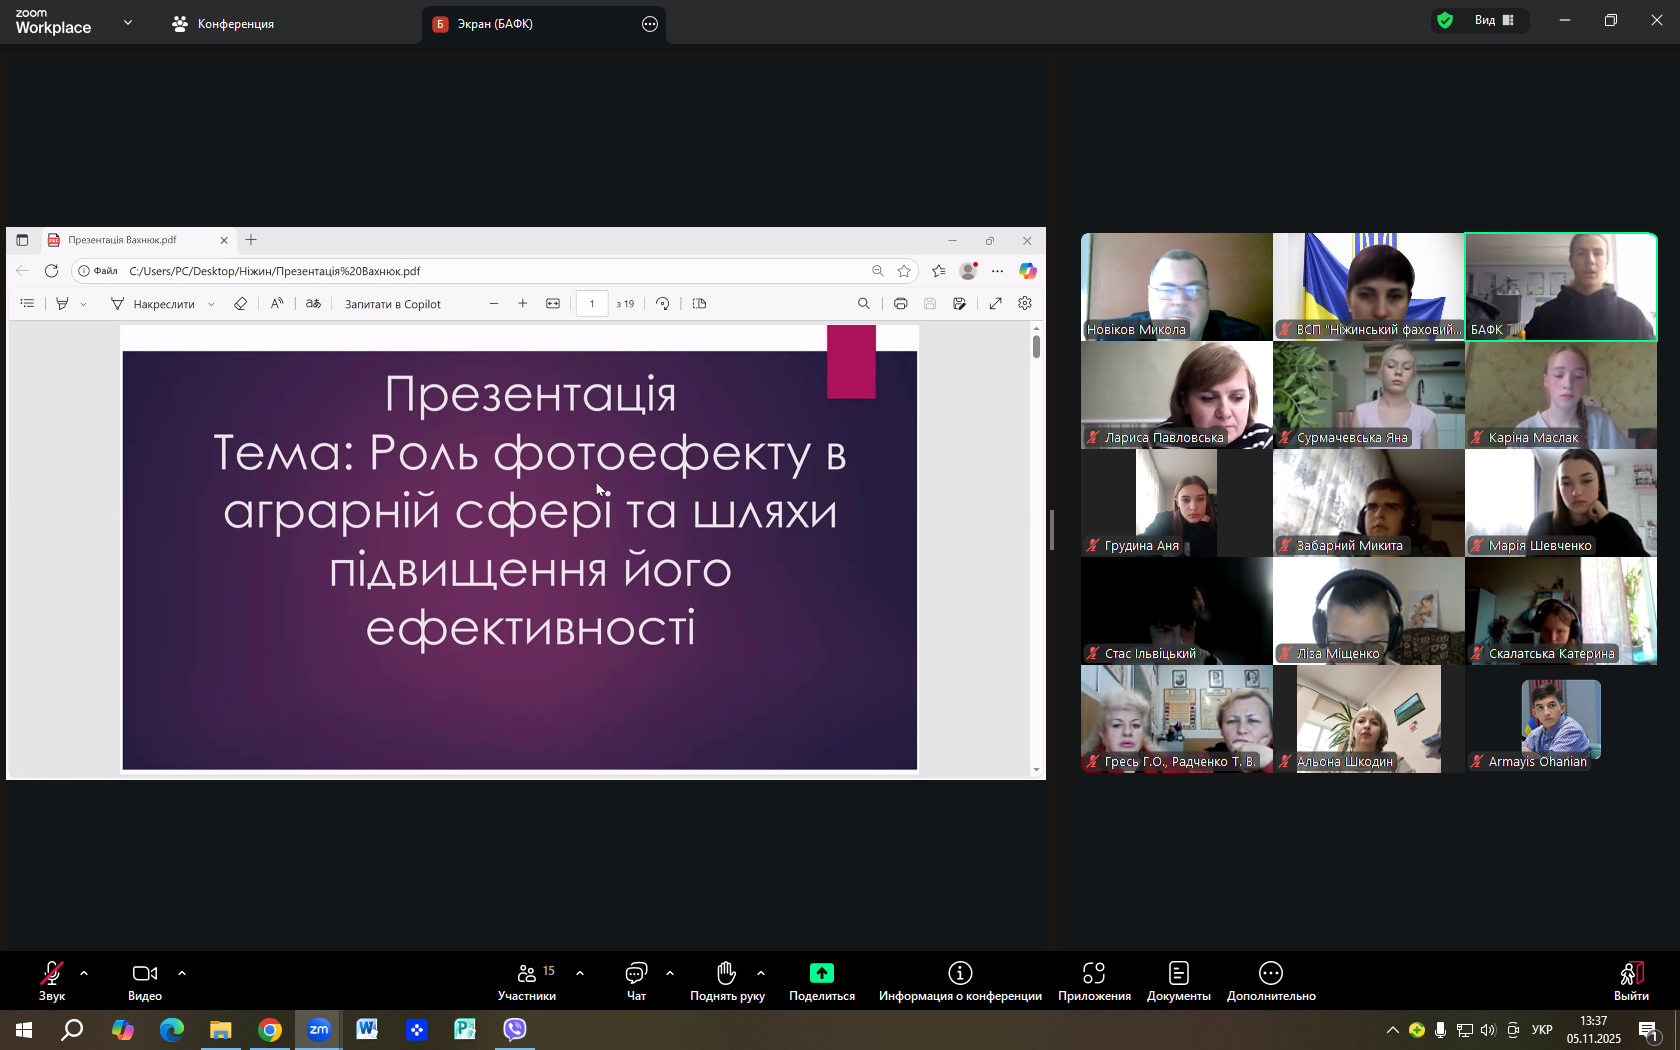Click the green encryption shield icon
Viewport: 1680px width, 1050px height.
pyautogui.click(x=1445, y=20)
